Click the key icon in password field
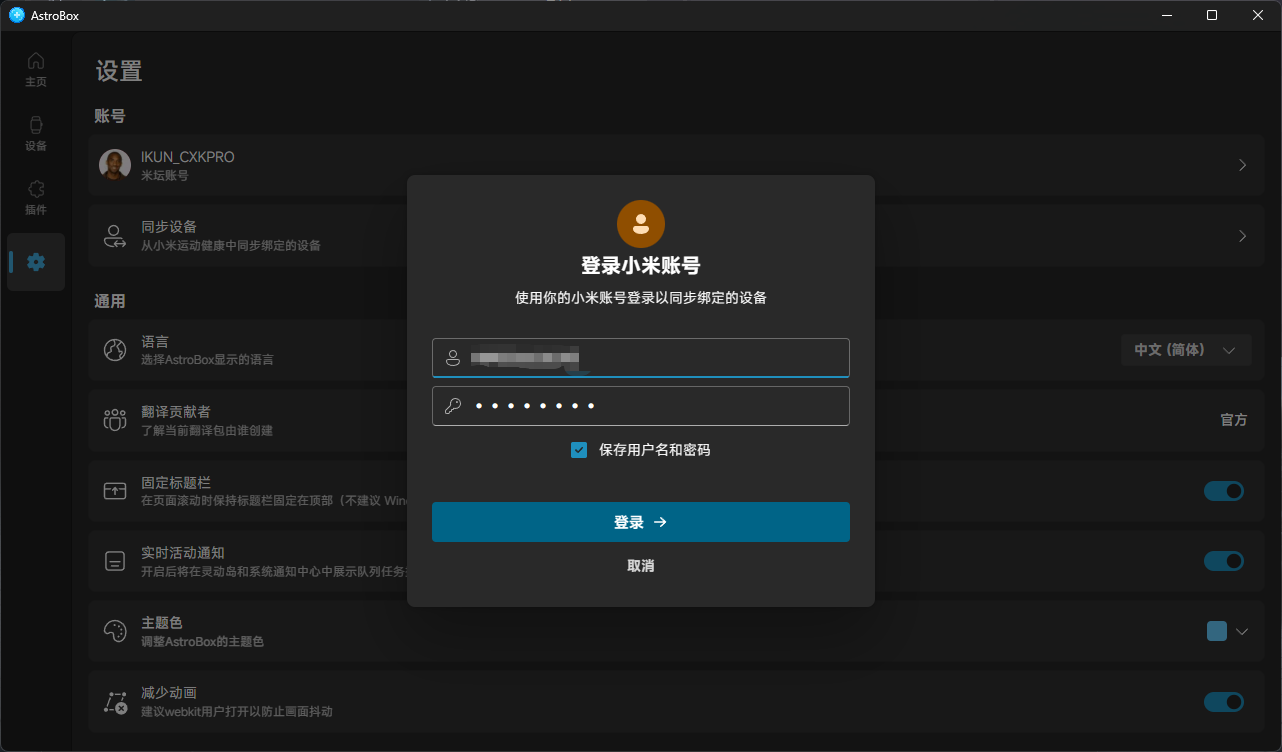 (453, 406)
